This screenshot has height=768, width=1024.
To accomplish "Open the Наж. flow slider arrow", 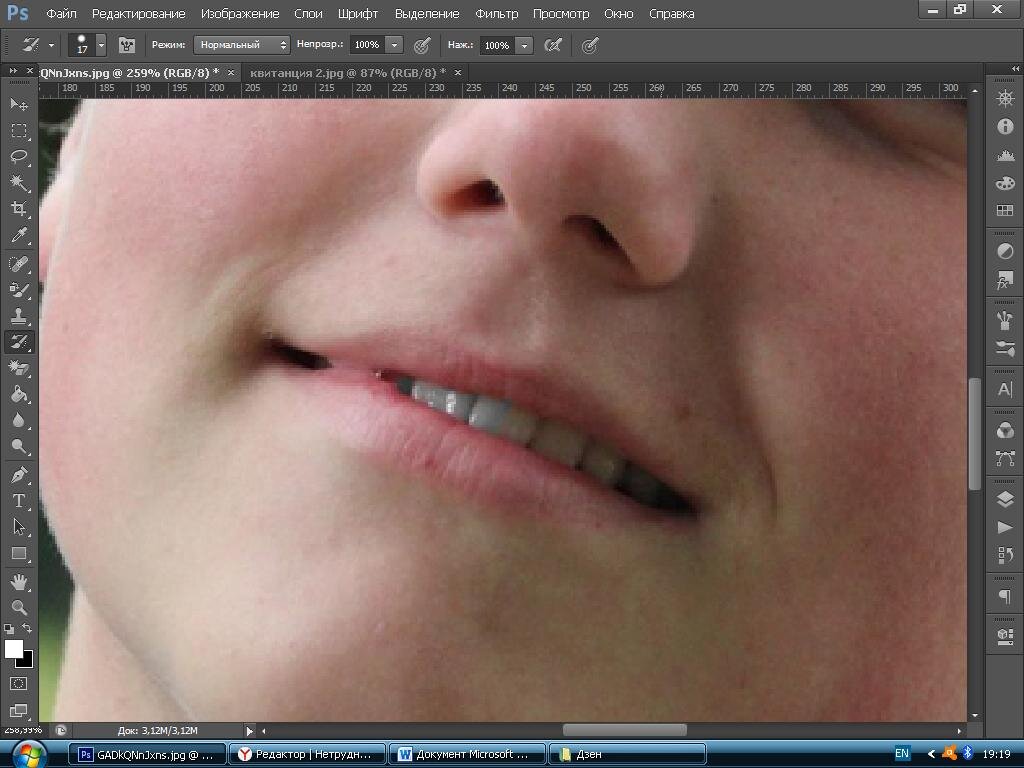I will pyautogui.click(x=524, y=45).
